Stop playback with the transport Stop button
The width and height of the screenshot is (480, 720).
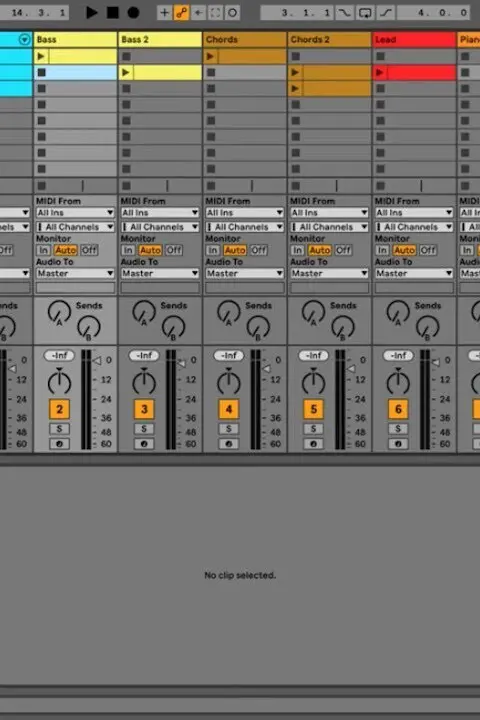click(113, 12)
